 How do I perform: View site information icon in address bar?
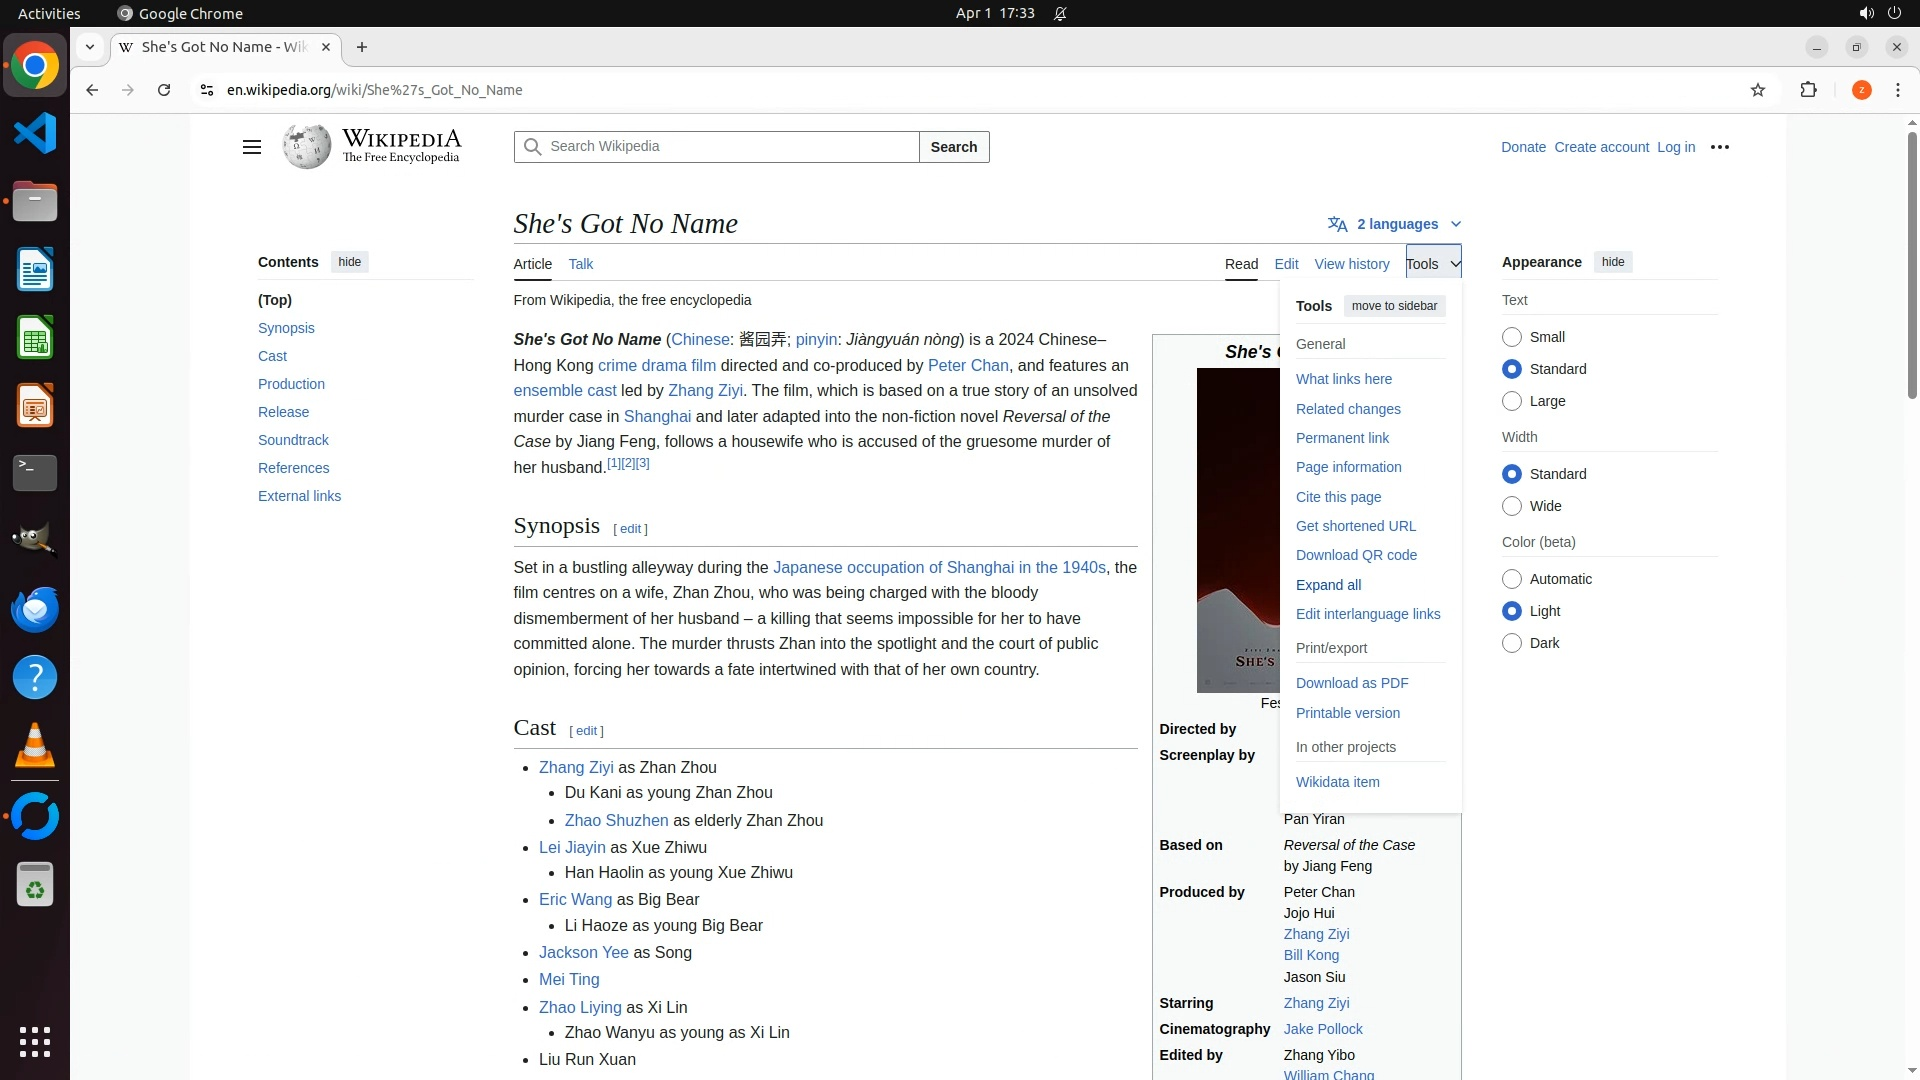tap(207, 90)
